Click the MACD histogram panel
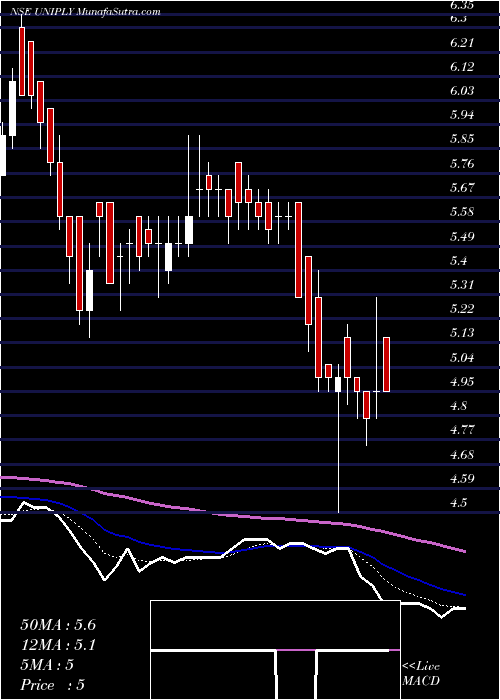This screenshot has width=500, height=700. click(275, 650)
